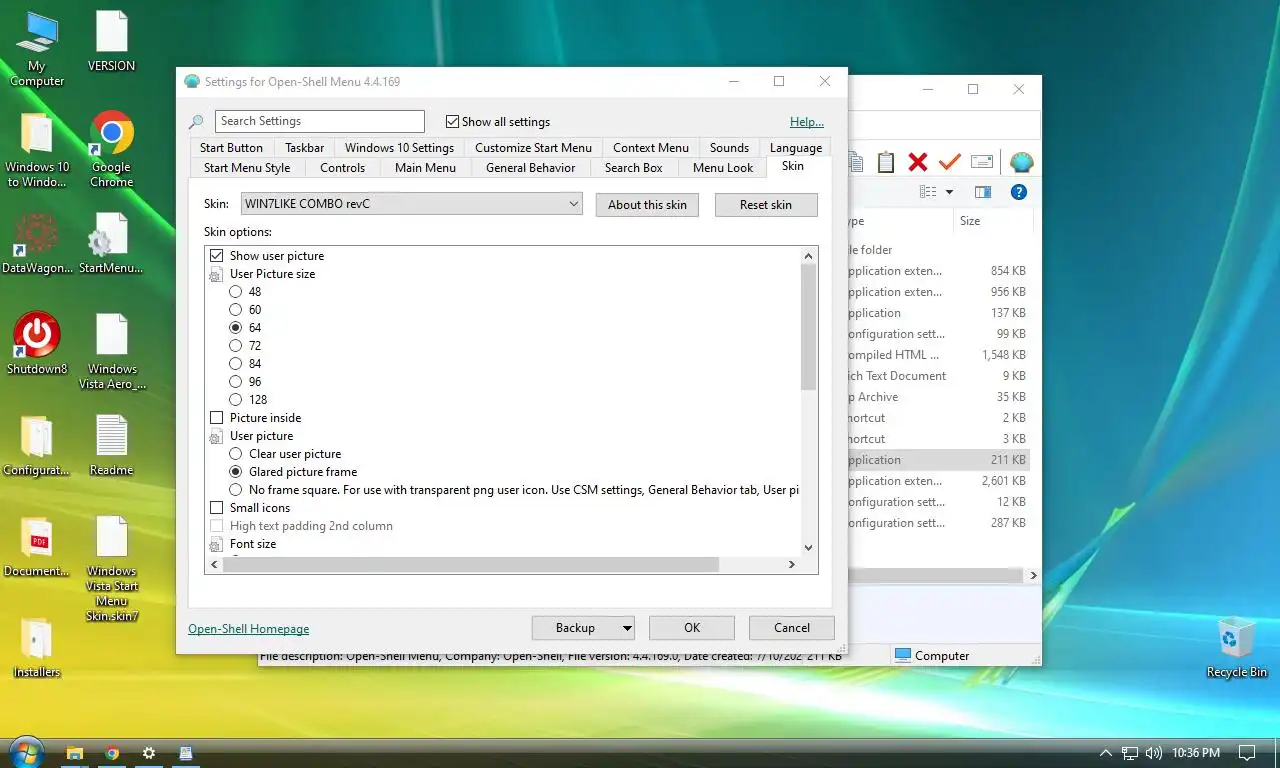Open the Customize Start Menu tab

(533, 148)
